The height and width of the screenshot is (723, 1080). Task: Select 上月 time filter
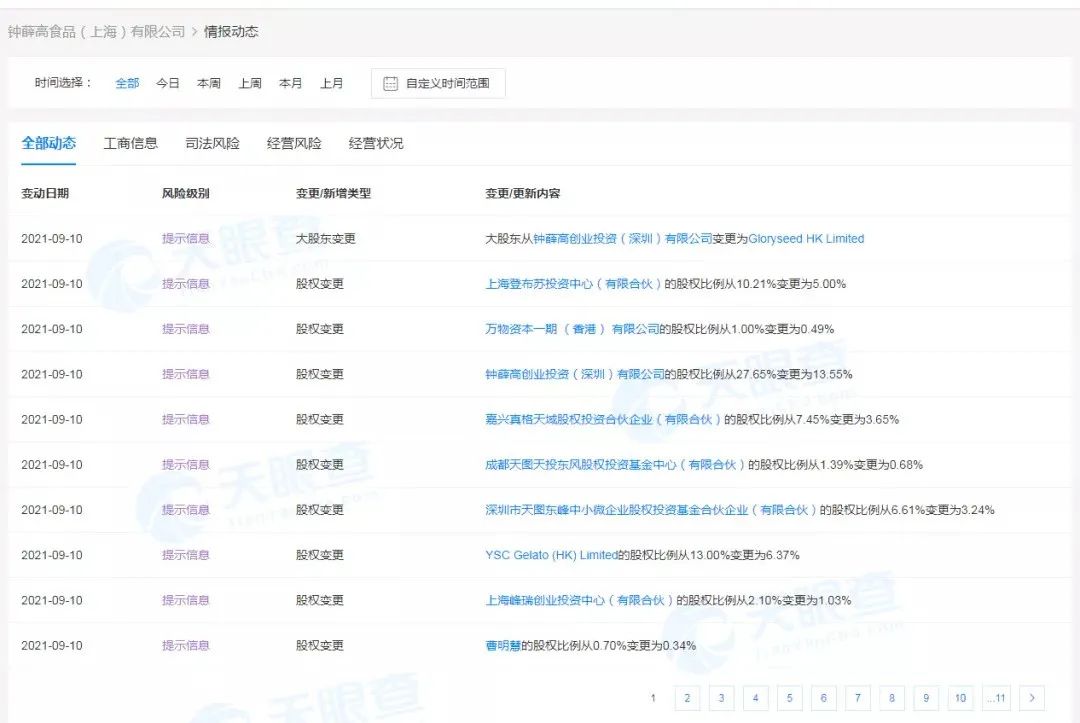(x=331, y=83)
